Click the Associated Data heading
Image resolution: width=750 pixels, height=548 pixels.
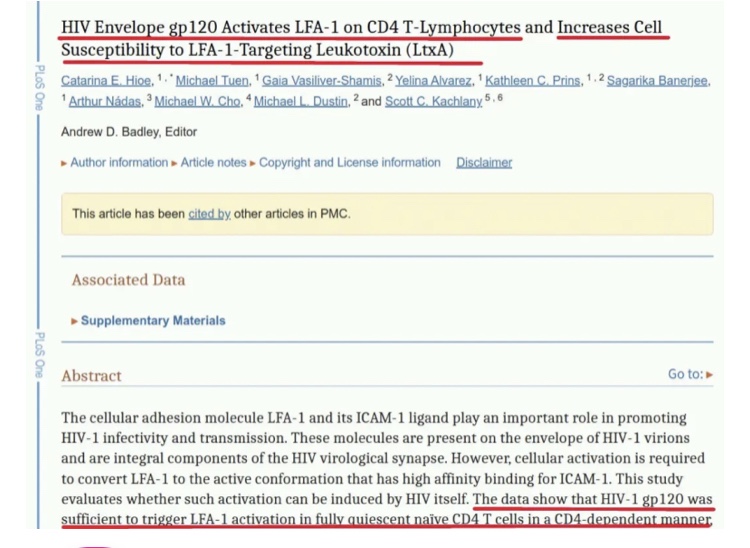coord(128,281)
